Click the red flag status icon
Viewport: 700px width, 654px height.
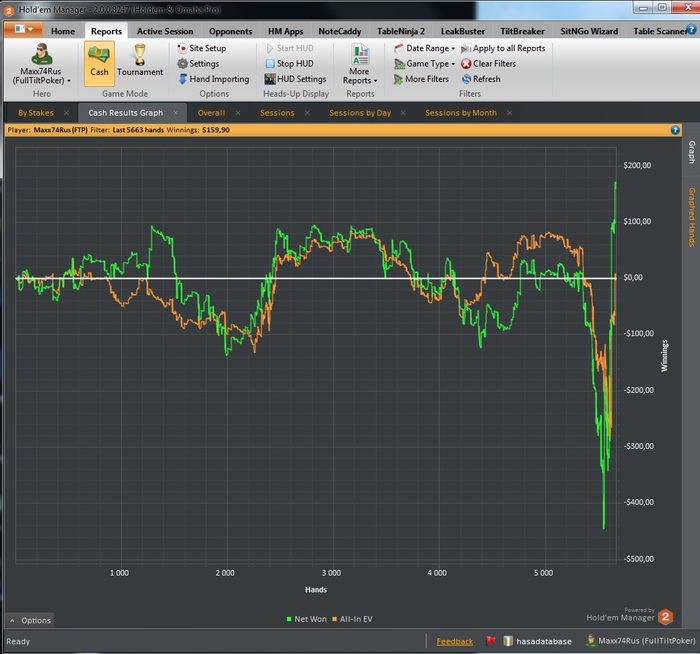[491, 641]
